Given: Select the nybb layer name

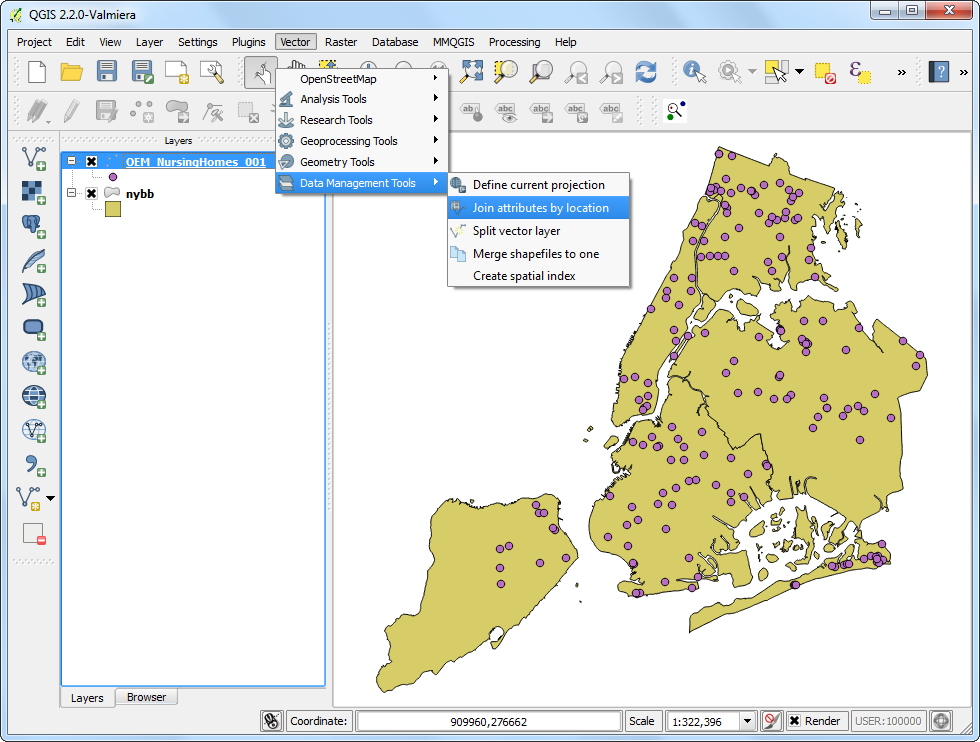Looking at the screenshot, I should (x=140, y=194).
